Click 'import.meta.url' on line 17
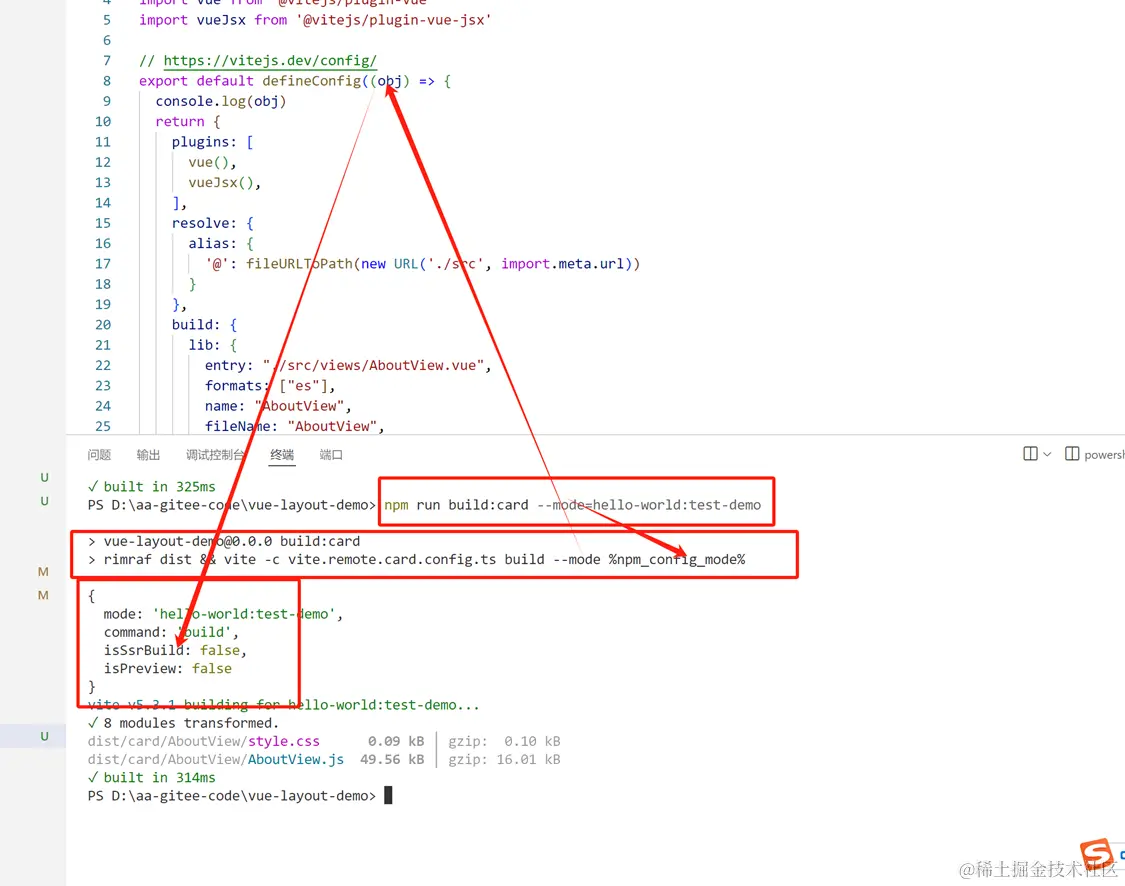Image resolution: width=1125 pixels, height=886 pixels. pos(562,263)
